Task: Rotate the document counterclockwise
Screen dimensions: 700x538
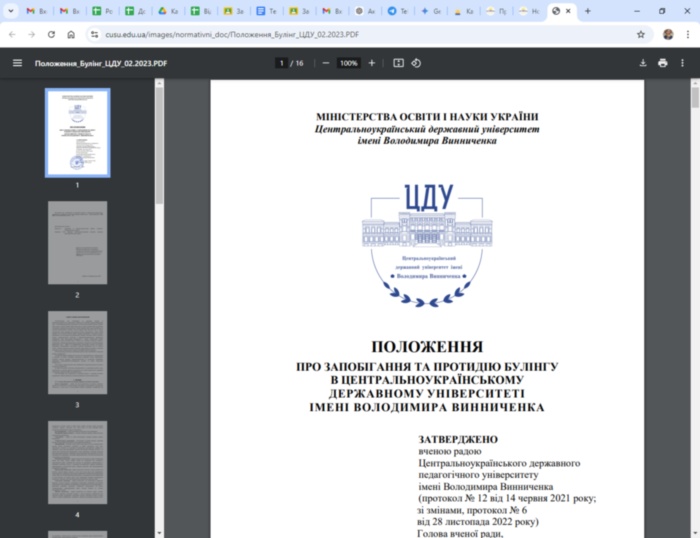Action: [416, 63]
